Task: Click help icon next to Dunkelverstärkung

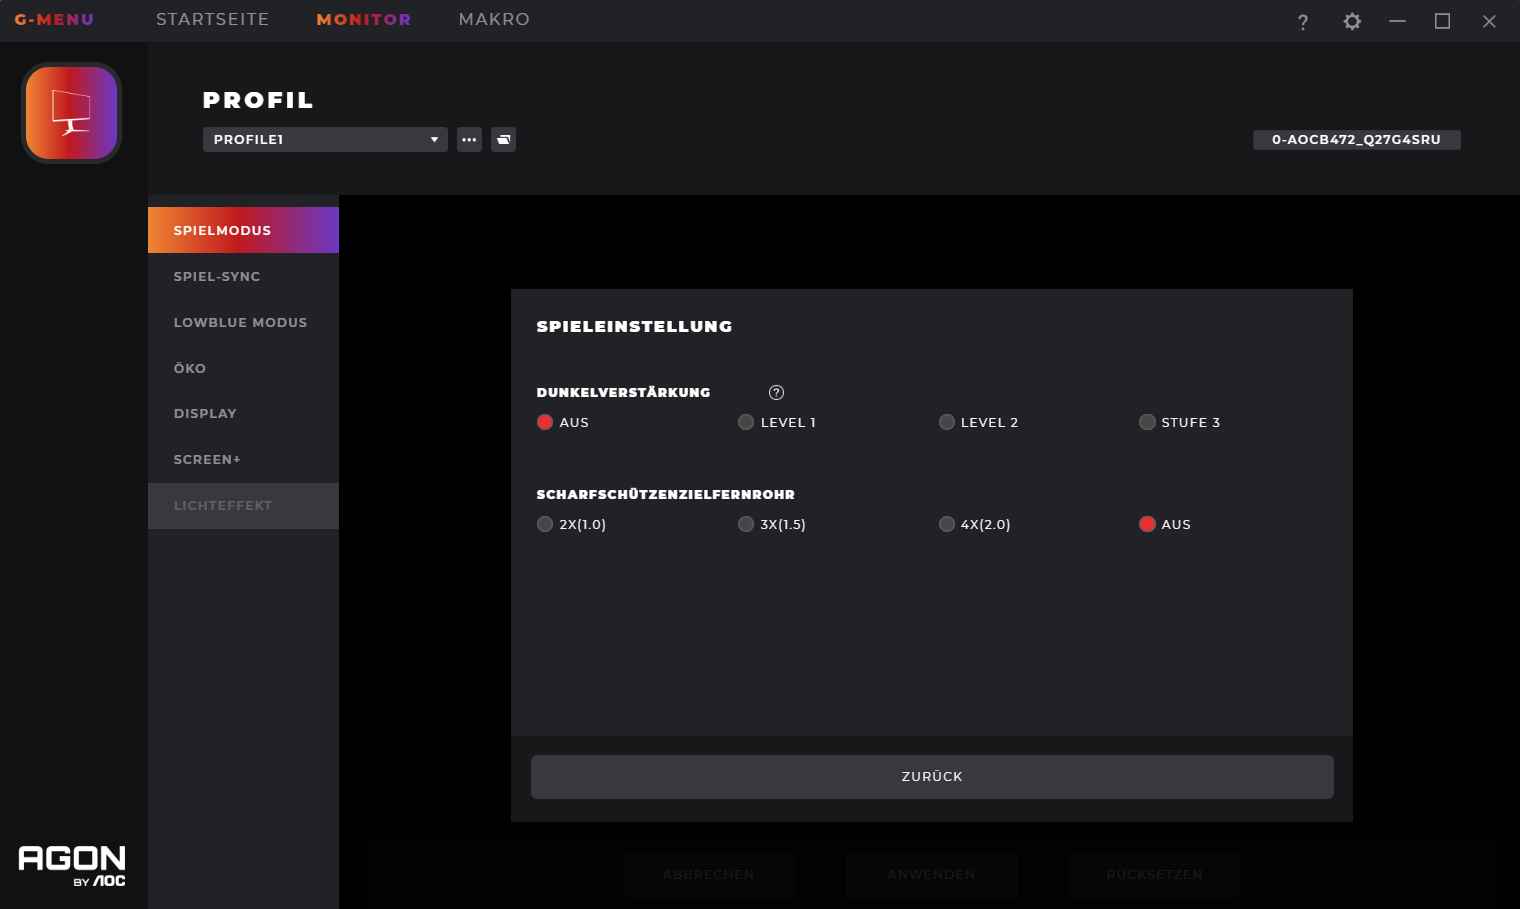Action: point(776,393)
